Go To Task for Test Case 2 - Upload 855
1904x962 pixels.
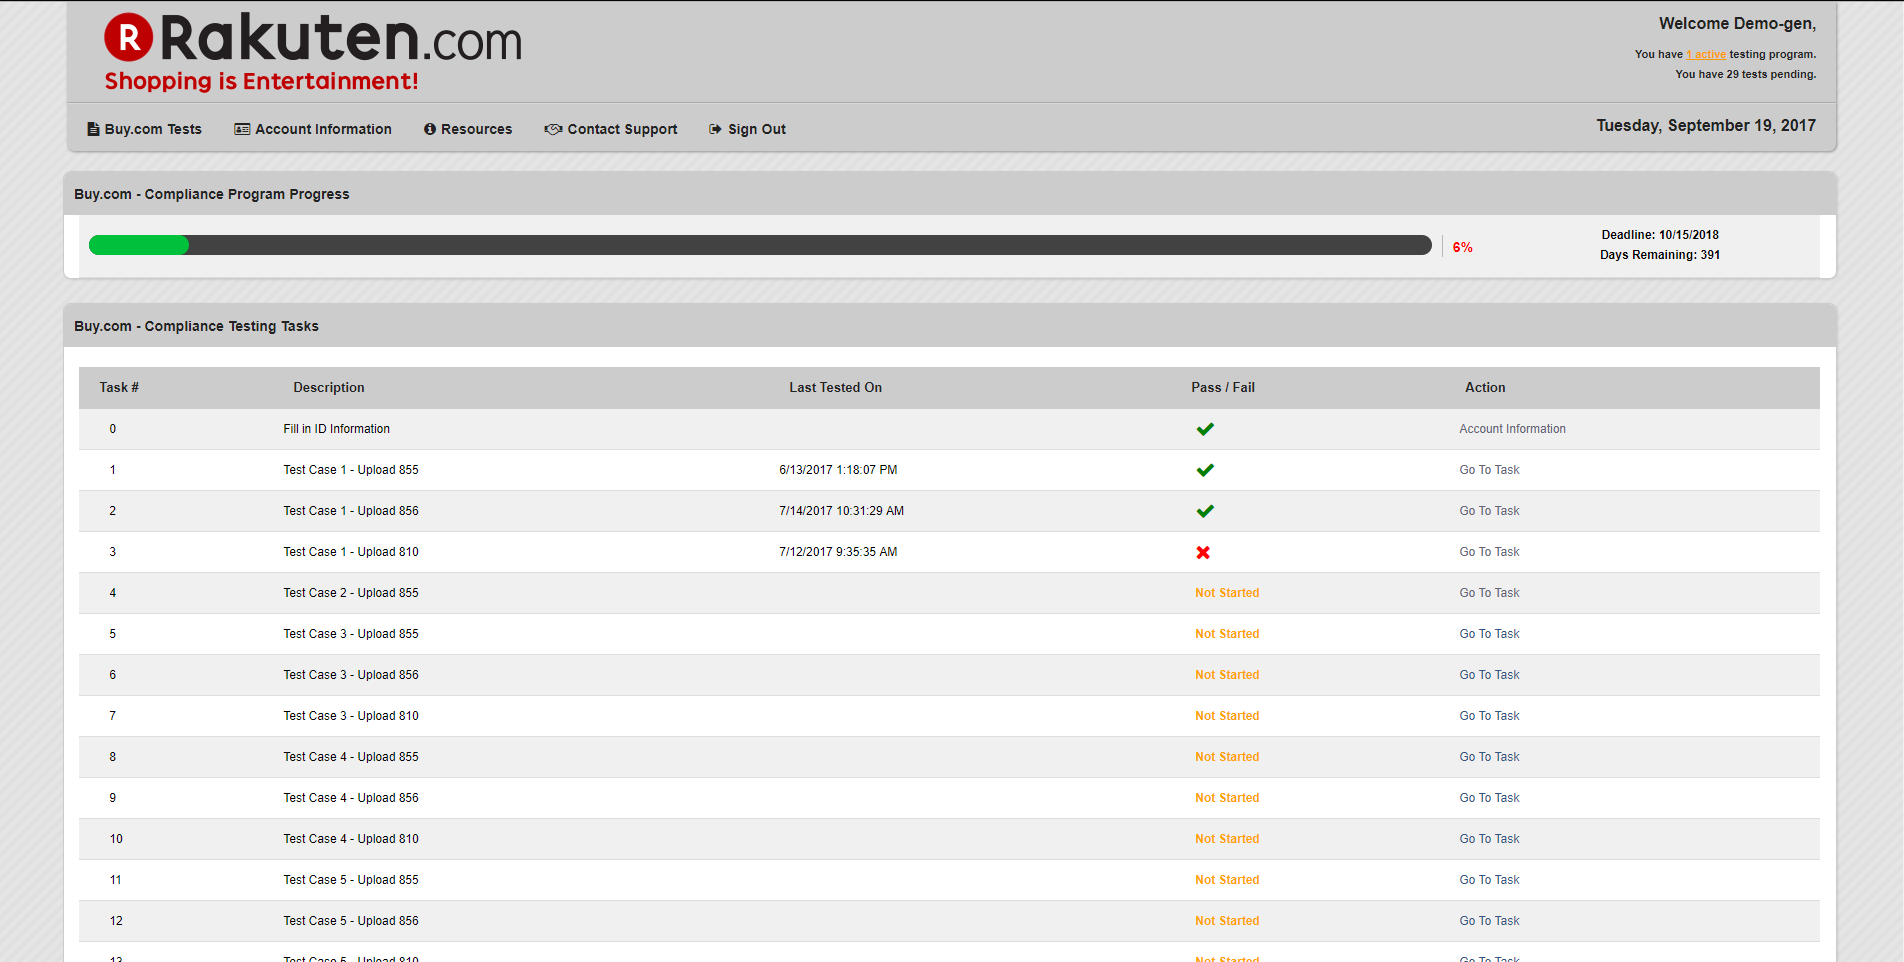click(1489, 593)
